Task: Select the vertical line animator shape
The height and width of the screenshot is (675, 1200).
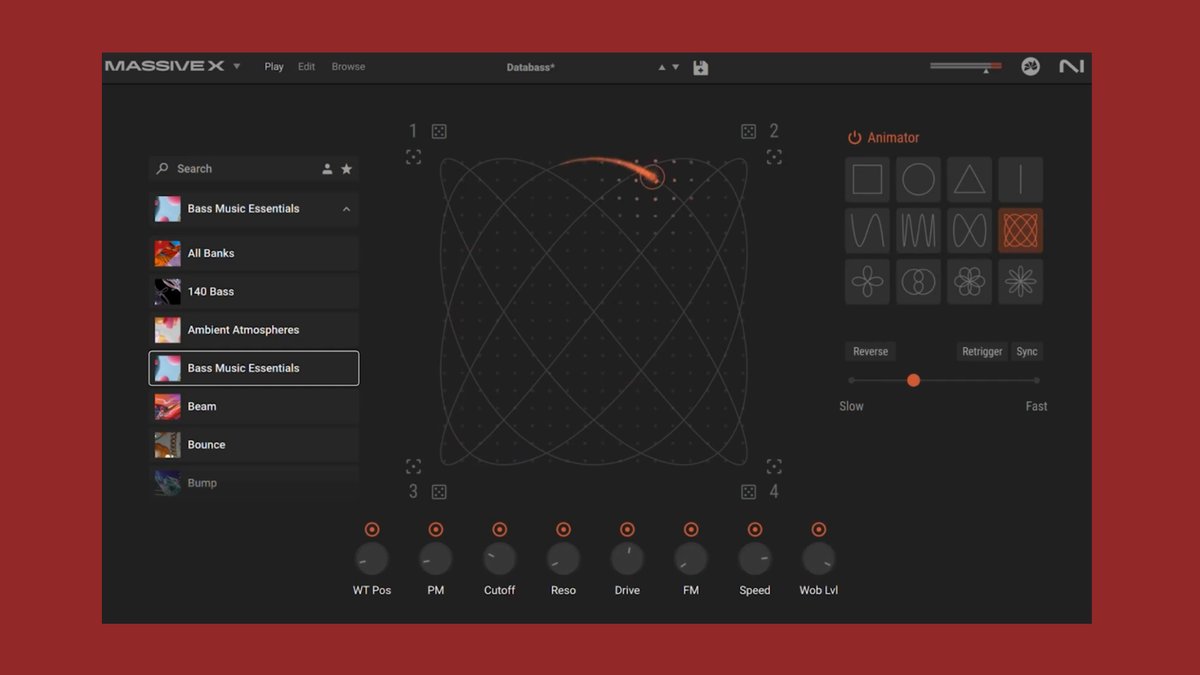Action: click(x=1020, y=180)
